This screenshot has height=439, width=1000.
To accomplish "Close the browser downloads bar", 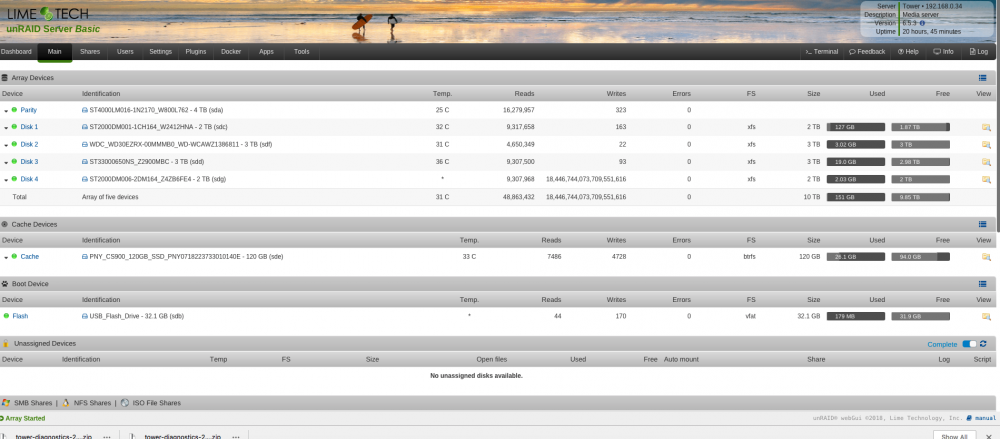I will coord(989,437).
